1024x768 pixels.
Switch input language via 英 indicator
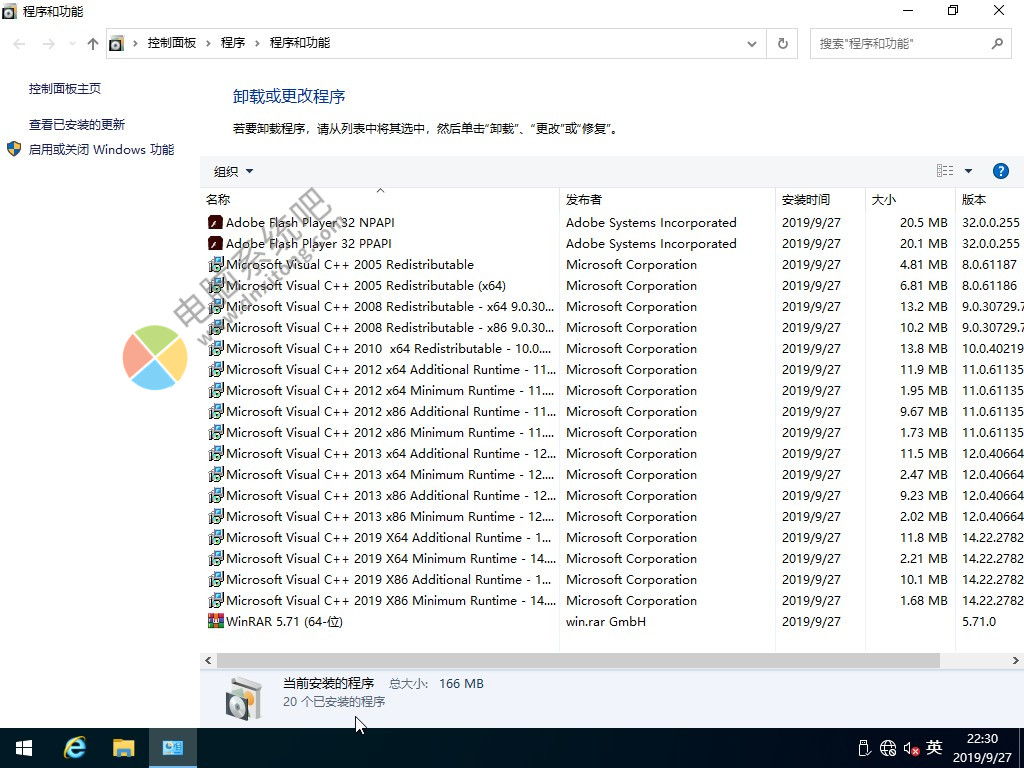935,747
